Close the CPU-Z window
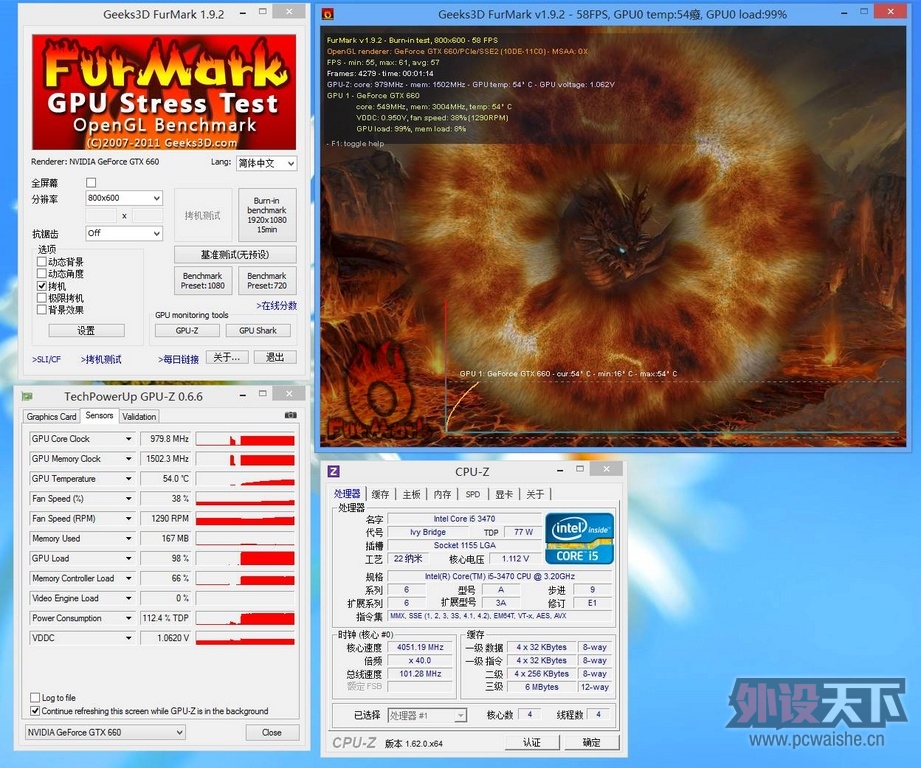The width and height of the screenshot is (921, 768). tap(606, 469)
